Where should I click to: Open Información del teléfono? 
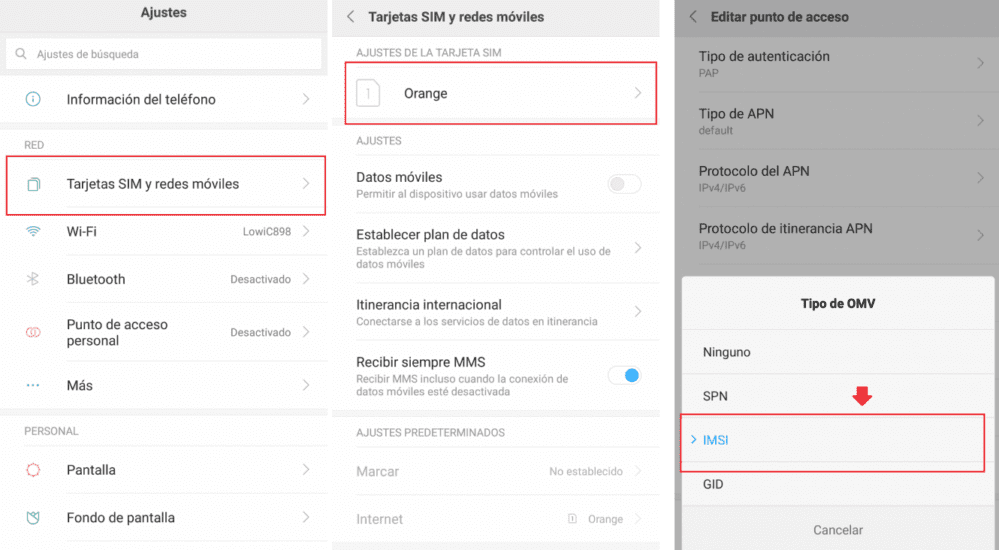pos(164,99)
